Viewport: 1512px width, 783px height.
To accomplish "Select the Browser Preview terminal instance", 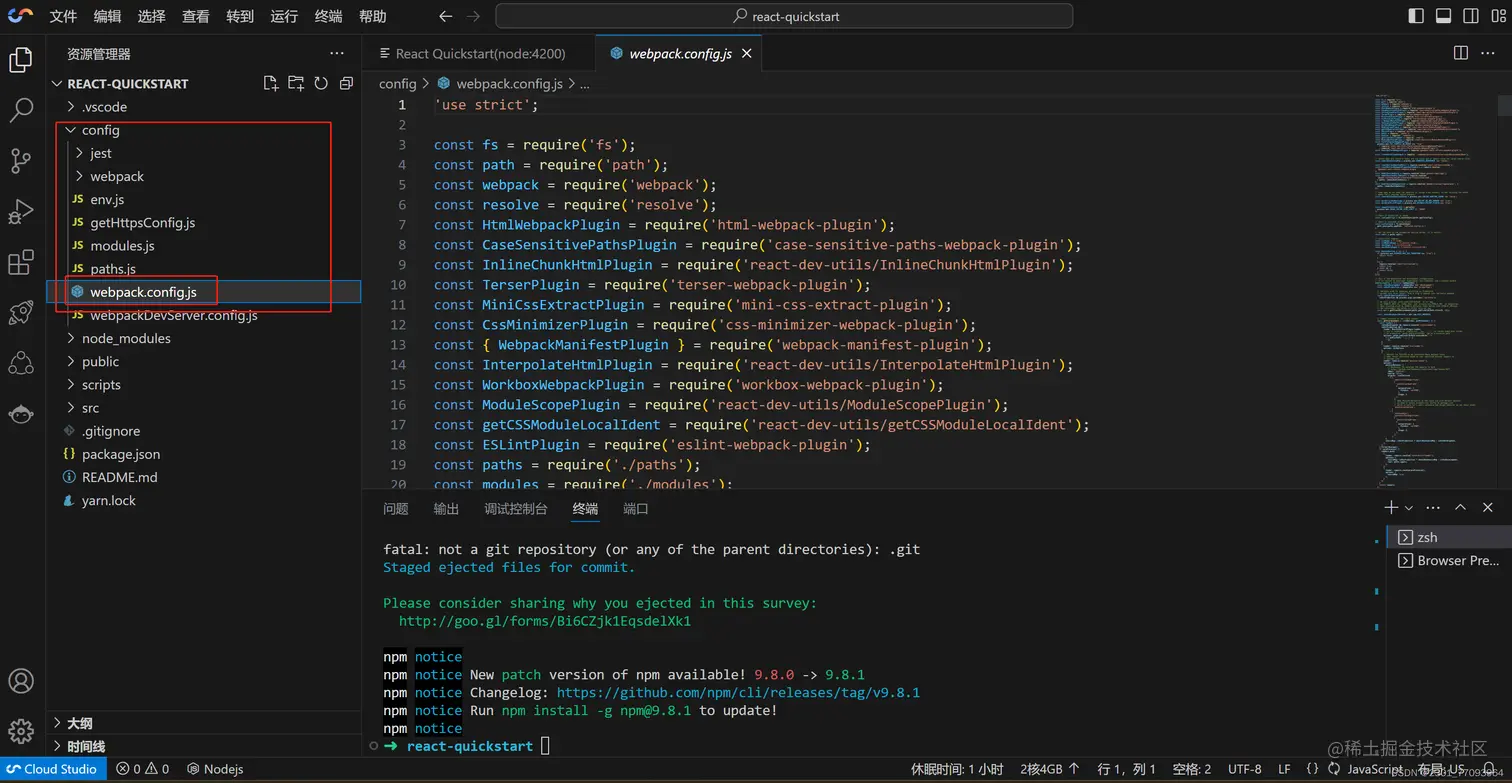I will click(1447, 560).
